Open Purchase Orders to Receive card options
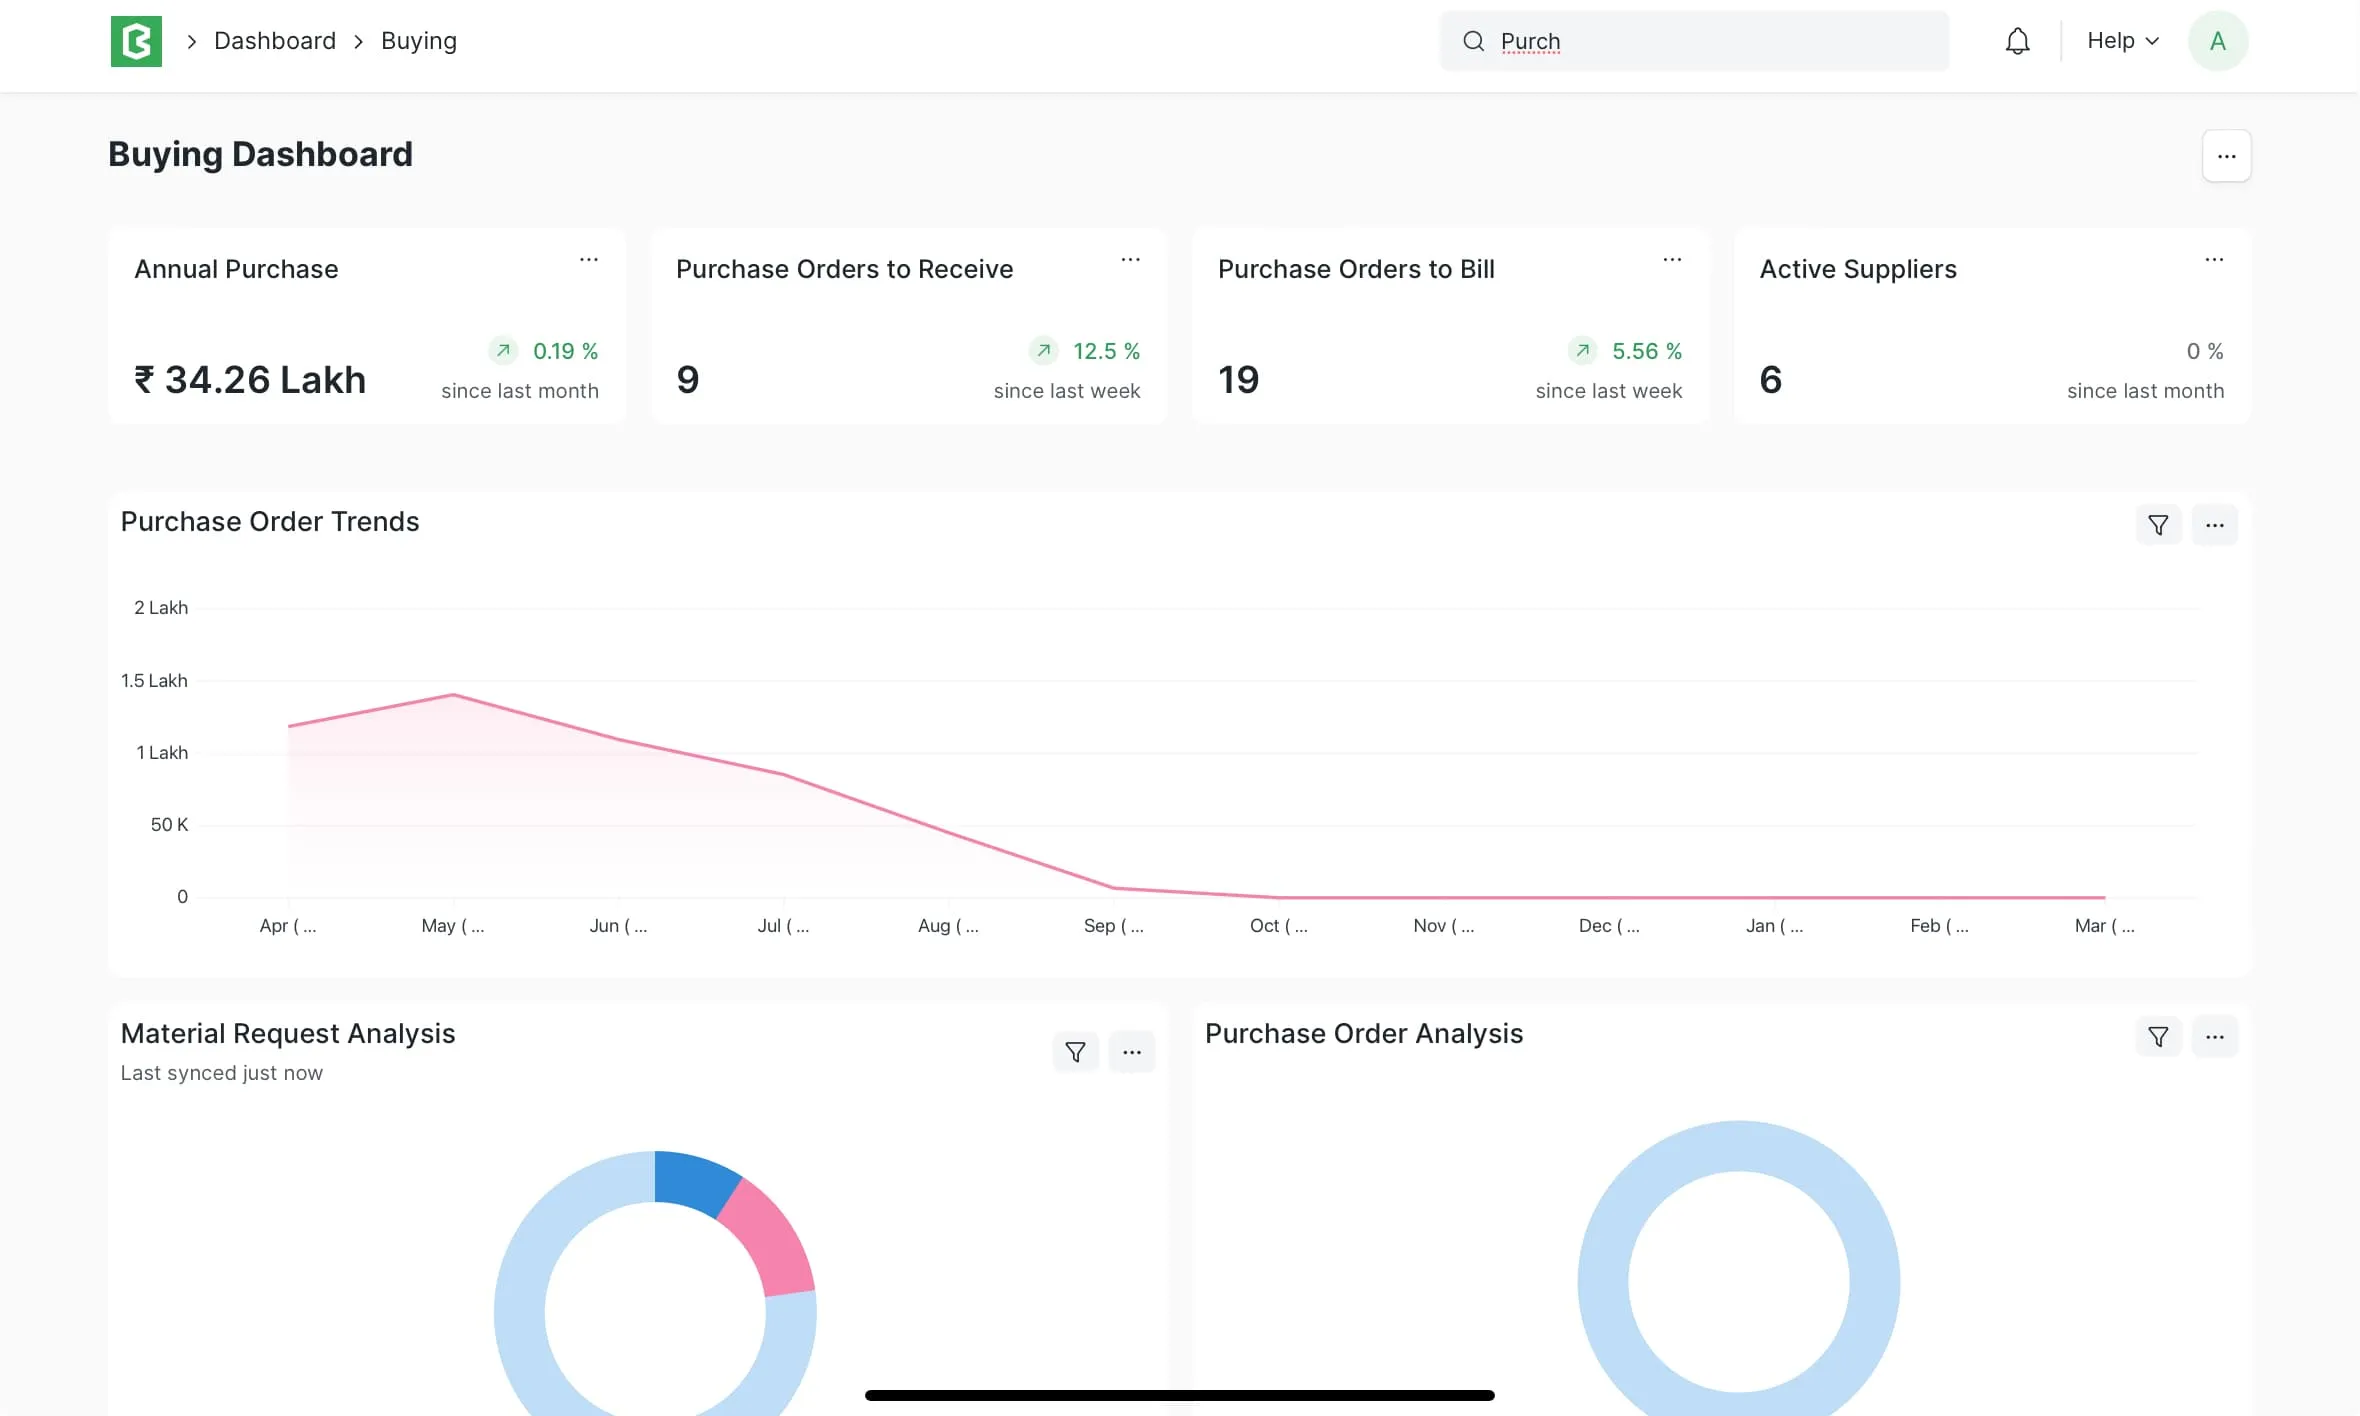Image resolution: width=2360 pixels, height=1416 pixels. pos(1130,260)
